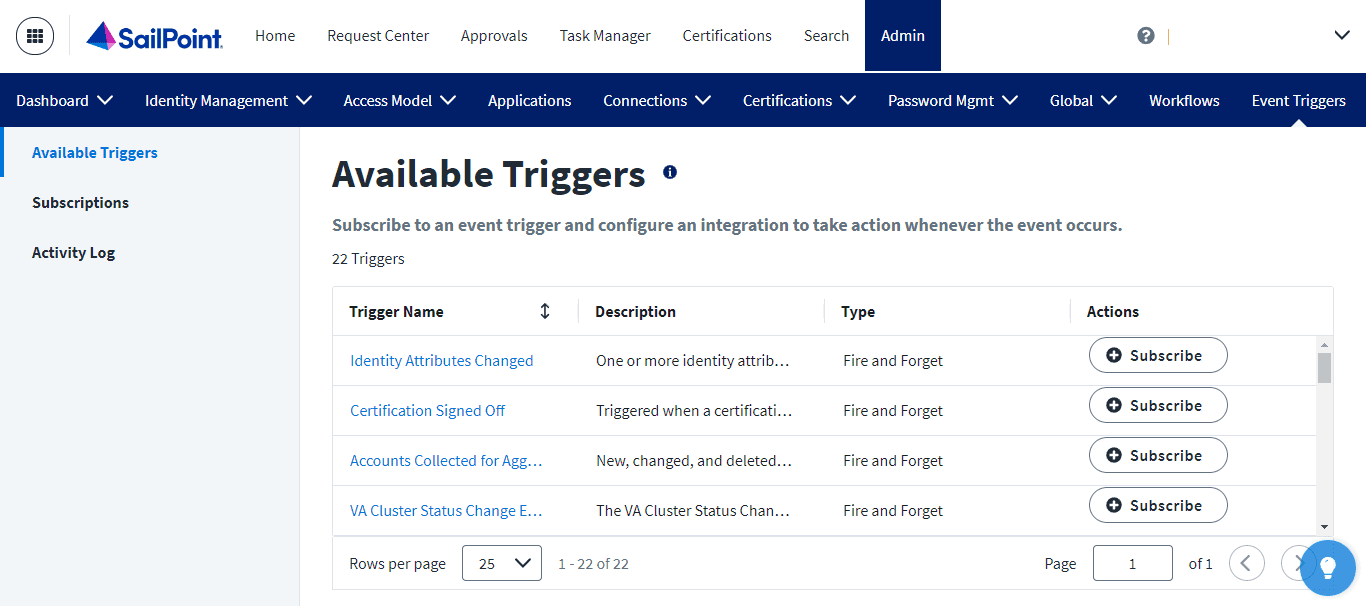
Task: Open the Rows per page dropdown
Action: pyautogui.click(x=501, y=563)
